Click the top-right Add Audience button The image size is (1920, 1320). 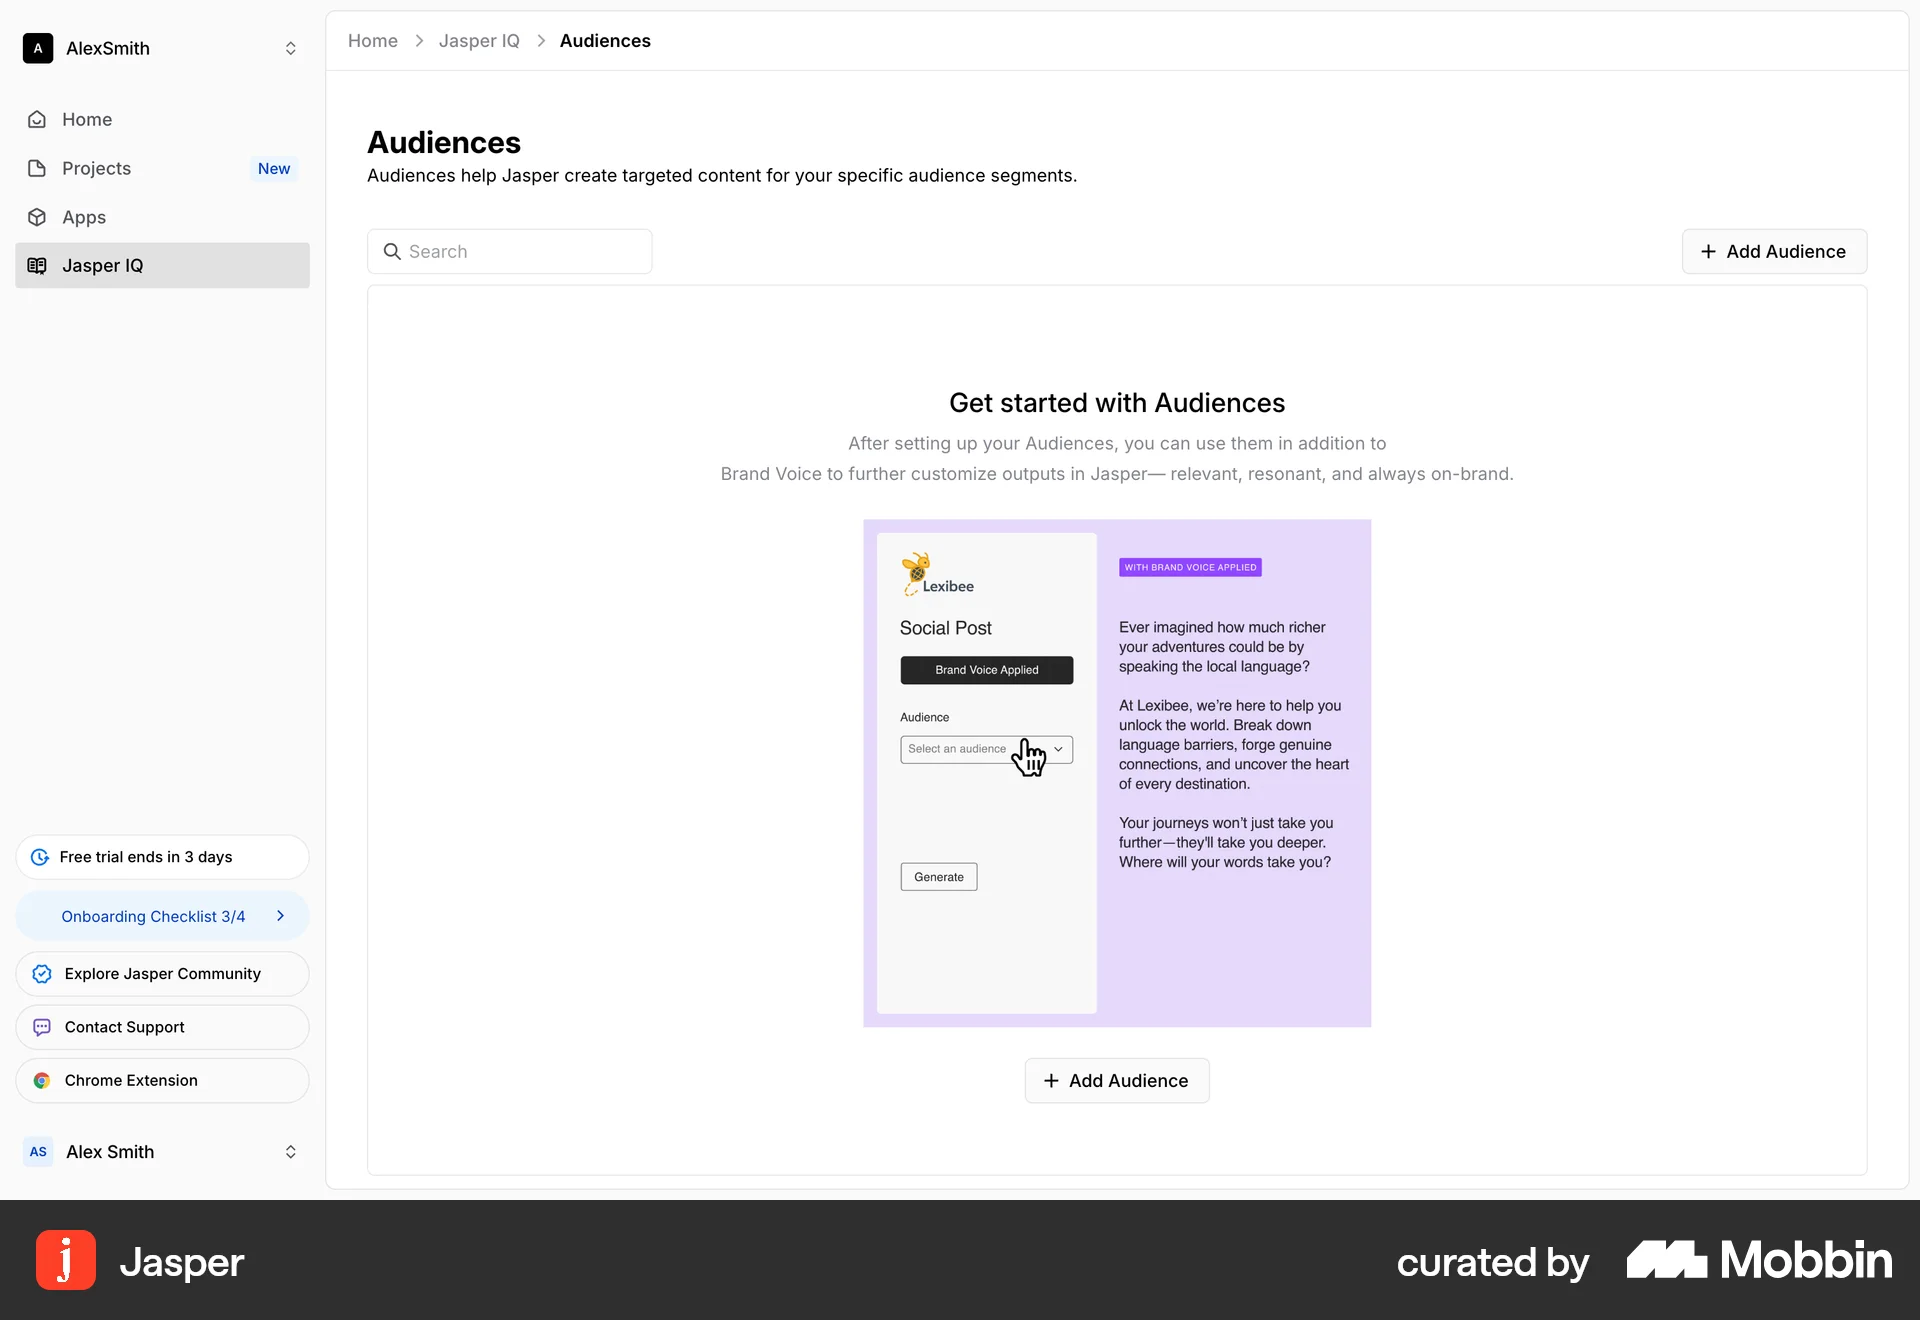click(1774, 252)
